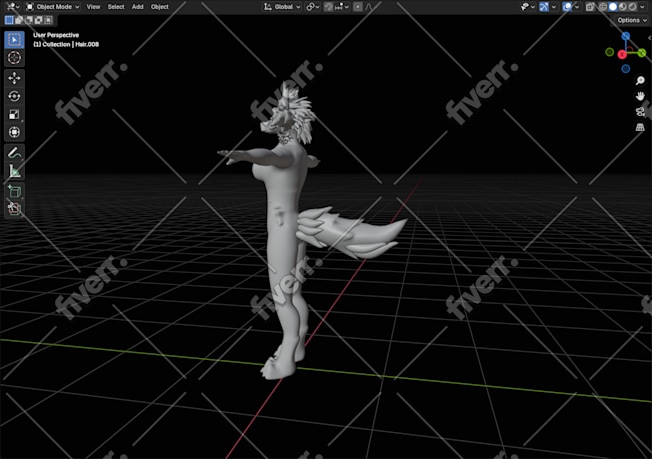Set selection mode to new selection
This screenshot has width=652, height=459.
[9, 20]
